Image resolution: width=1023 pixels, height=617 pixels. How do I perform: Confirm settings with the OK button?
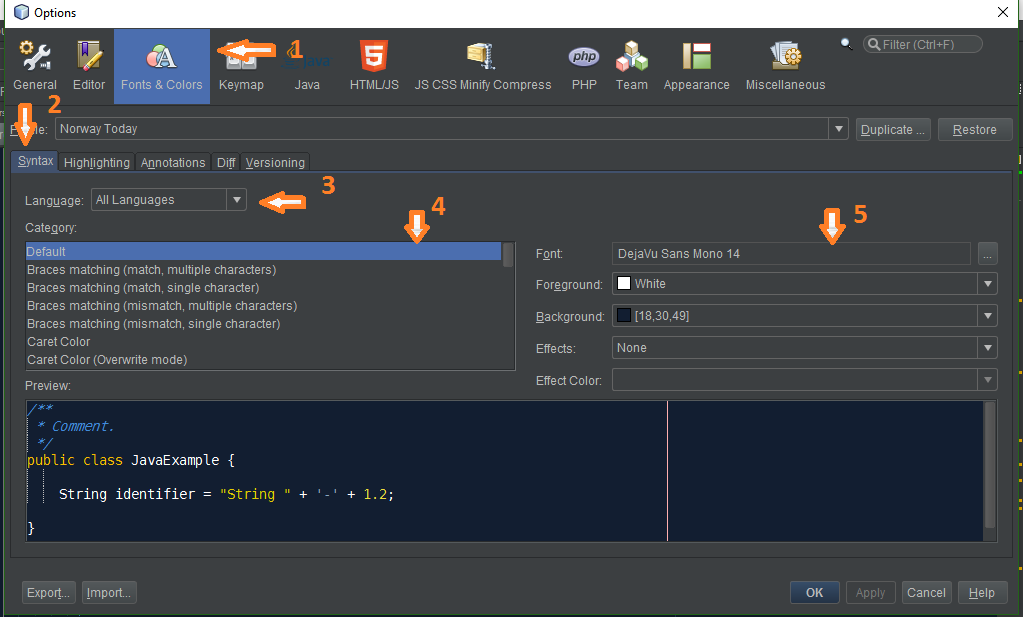click(814, 592)
